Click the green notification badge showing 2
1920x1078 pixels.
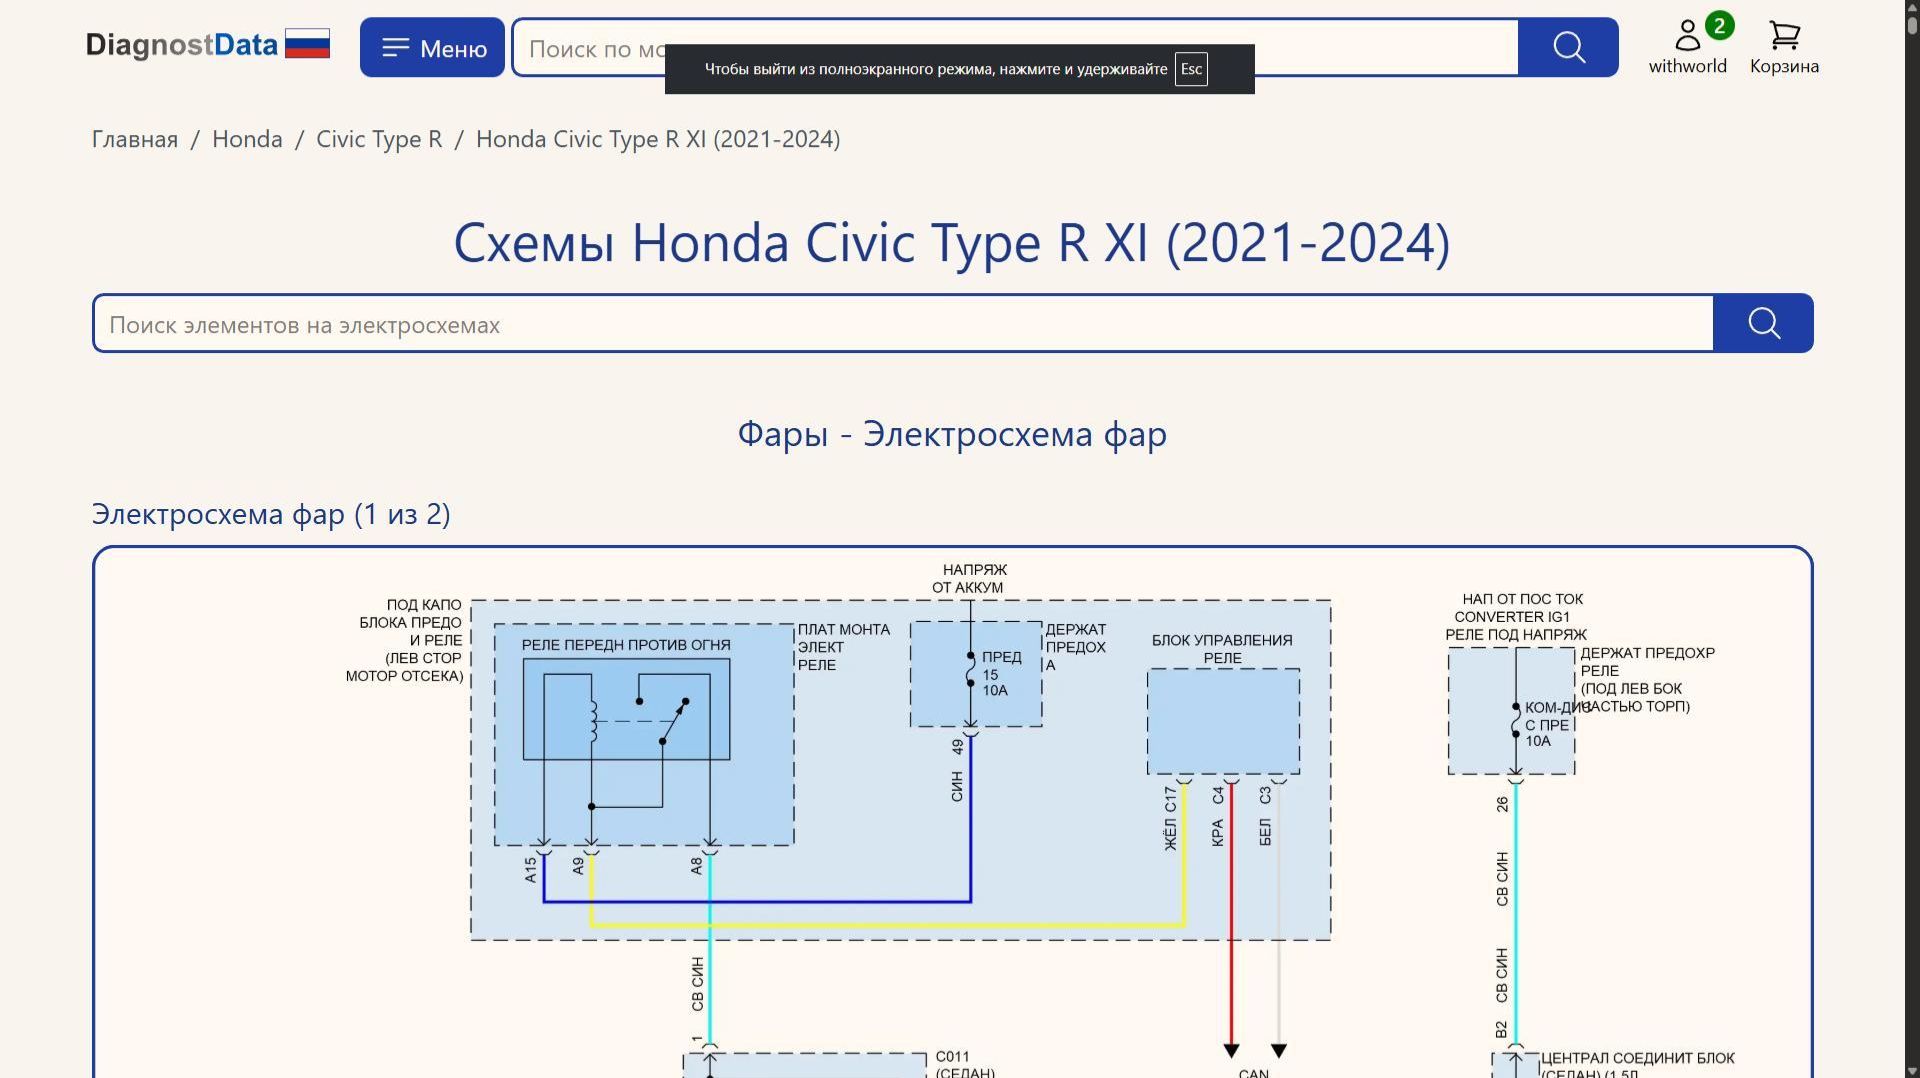pyautogui.click(x=1720, y=26)
